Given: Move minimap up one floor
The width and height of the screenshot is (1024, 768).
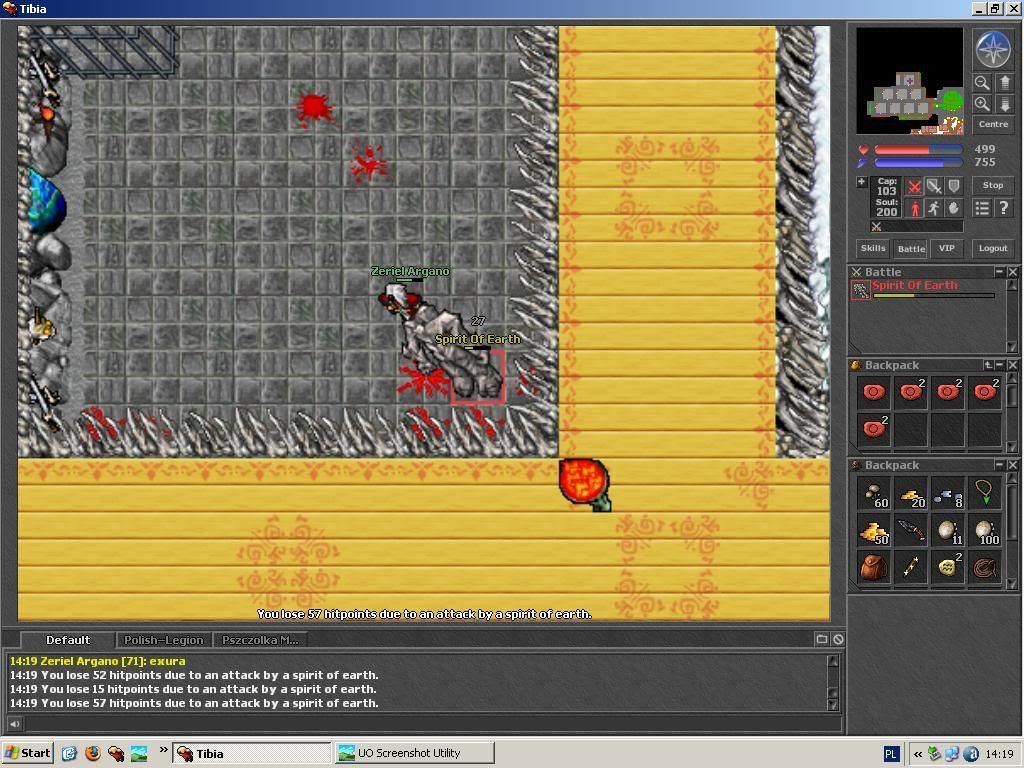Looking at the screenshot, I should coord(1005,82).
